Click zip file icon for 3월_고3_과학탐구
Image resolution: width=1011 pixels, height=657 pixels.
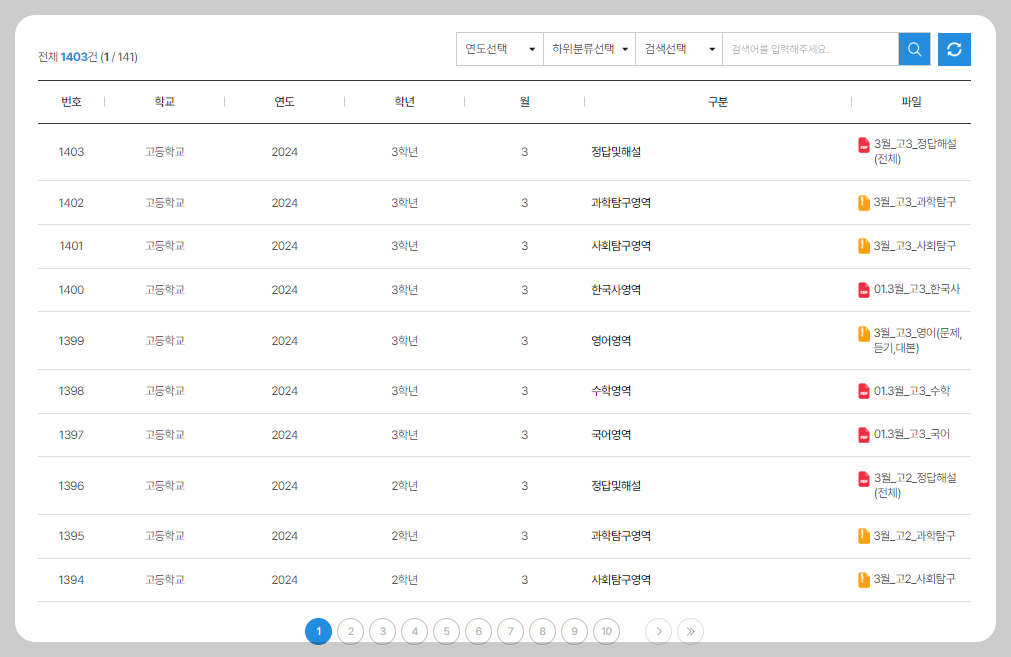coord(863,202)
